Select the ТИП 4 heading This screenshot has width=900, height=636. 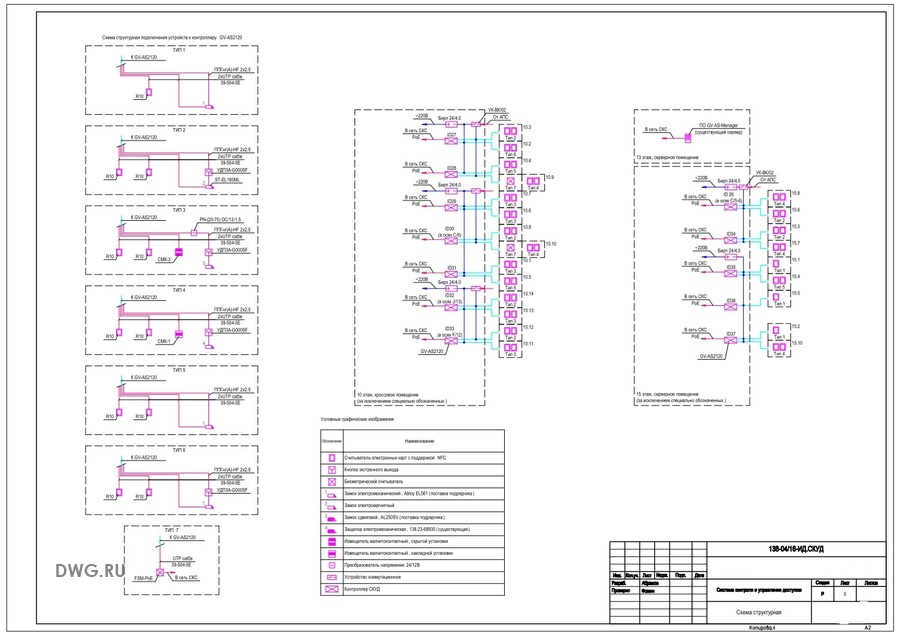tap(179, 290)
